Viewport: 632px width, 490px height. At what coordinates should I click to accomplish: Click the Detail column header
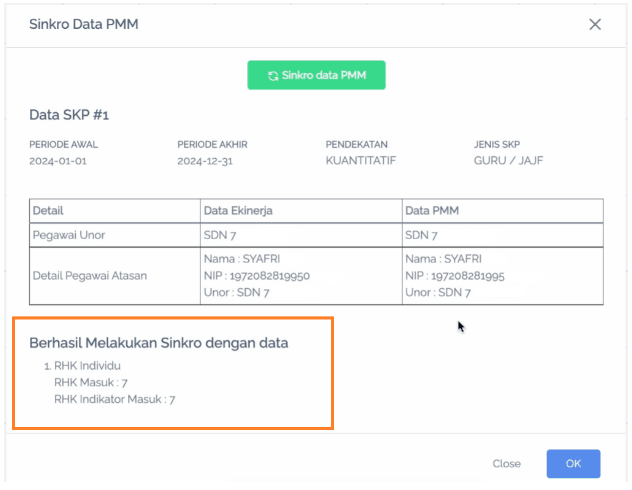click(49, 210)
